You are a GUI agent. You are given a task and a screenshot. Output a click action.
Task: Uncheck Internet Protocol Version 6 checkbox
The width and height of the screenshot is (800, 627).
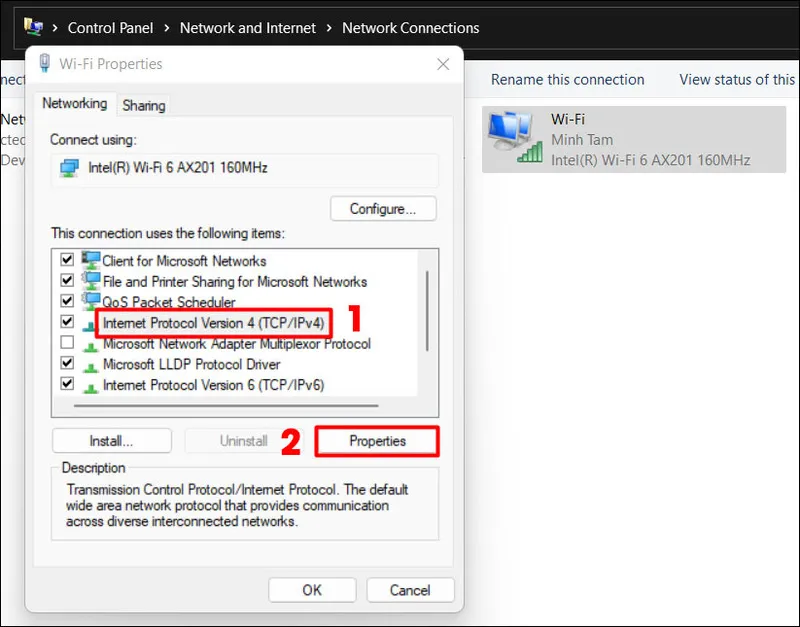(67, 384)
